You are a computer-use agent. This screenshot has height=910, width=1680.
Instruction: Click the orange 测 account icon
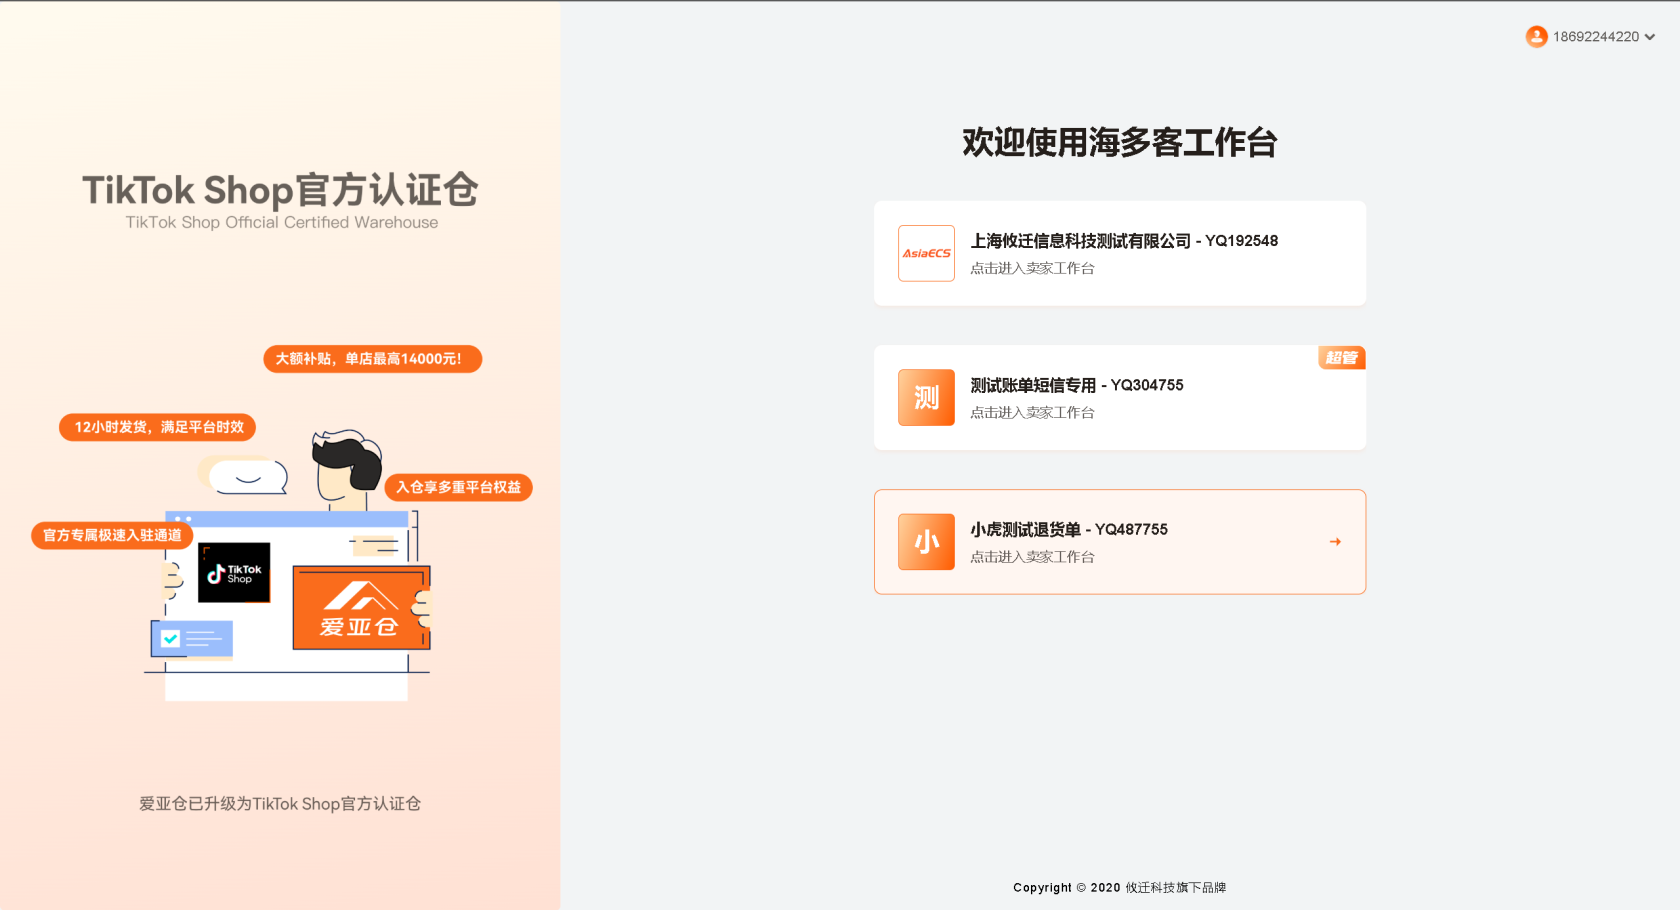point(926,398)
